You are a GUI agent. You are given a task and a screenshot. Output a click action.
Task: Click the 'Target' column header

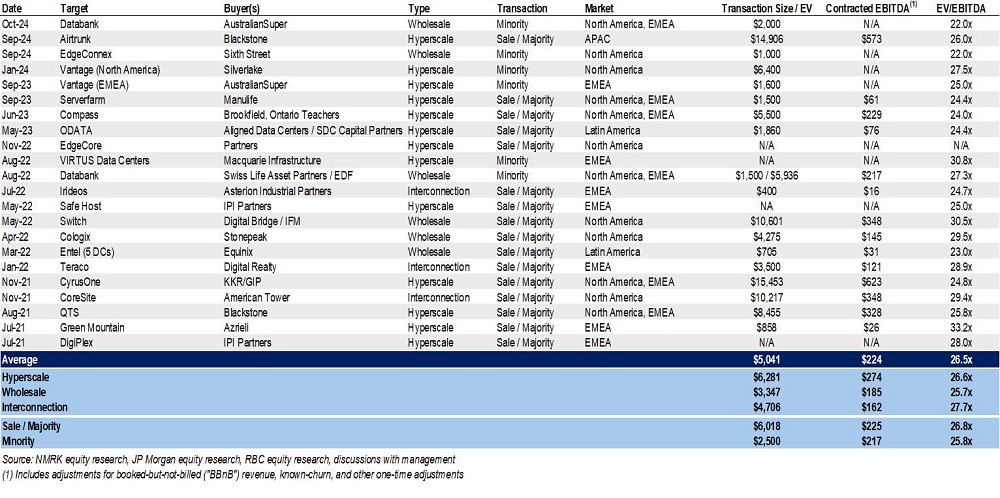(74, 9)
